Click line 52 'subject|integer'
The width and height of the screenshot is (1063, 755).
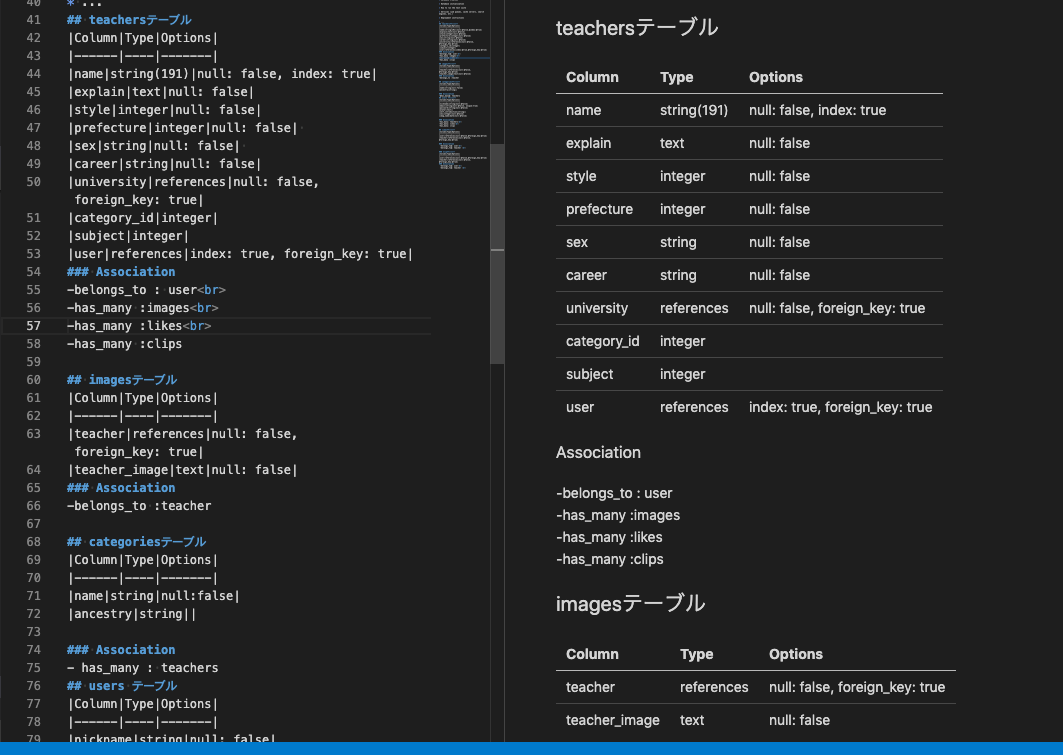click(128, 236)
